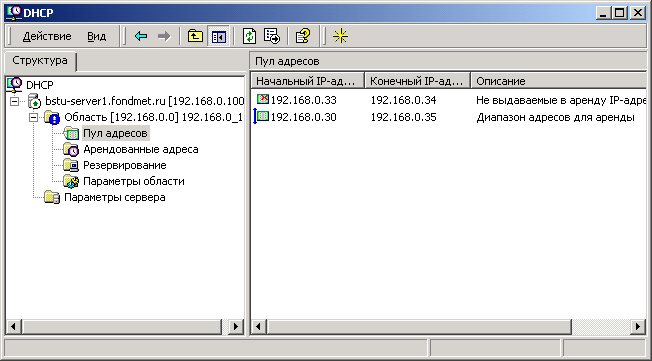Click right scroll arrow in tree pane
This screenshot has width=652, height=361.
pyautogui.click(x=236, y=326)
